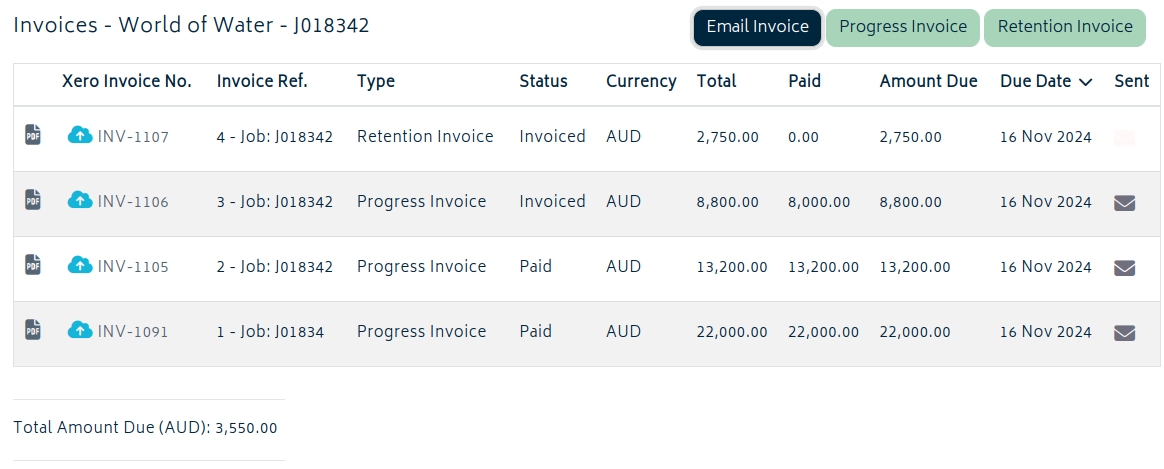Open invoice link INV-1107
Image resolution: width=1164 pixels, height=469 pixels.
point(133,137)
